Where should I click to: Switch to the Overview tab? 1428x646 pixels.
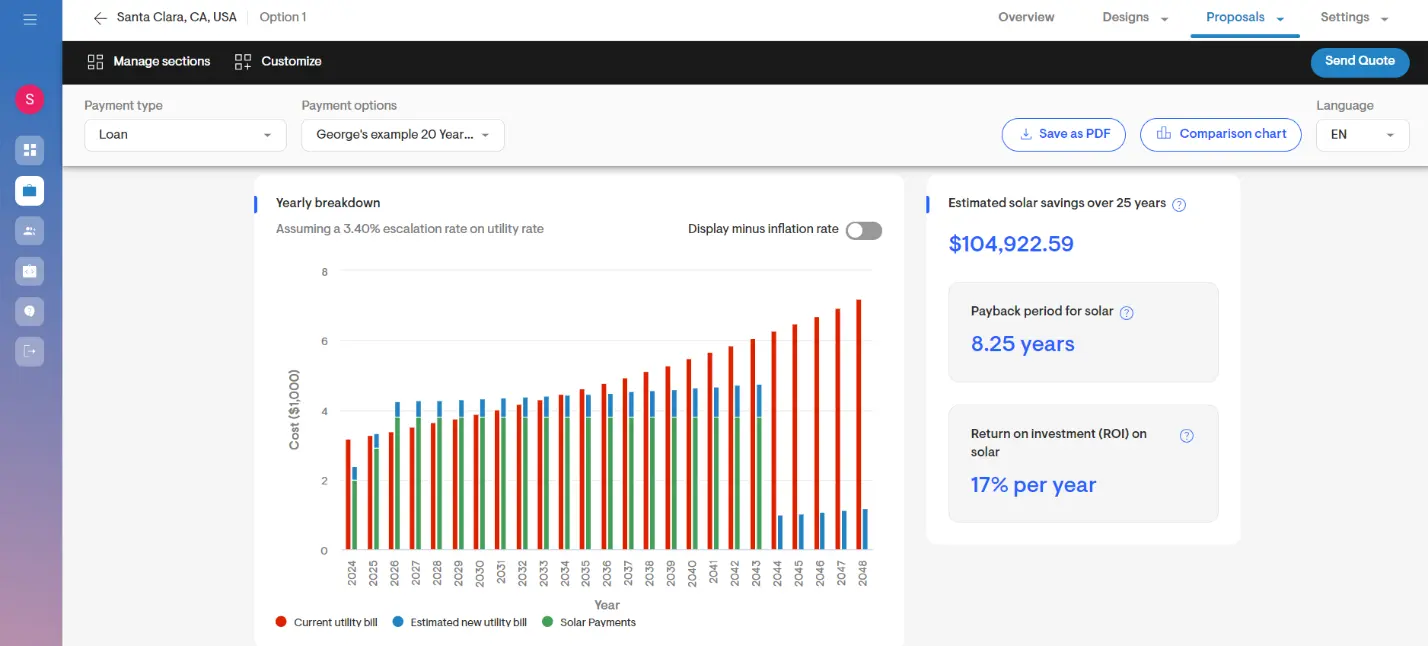pos(1026,18)
